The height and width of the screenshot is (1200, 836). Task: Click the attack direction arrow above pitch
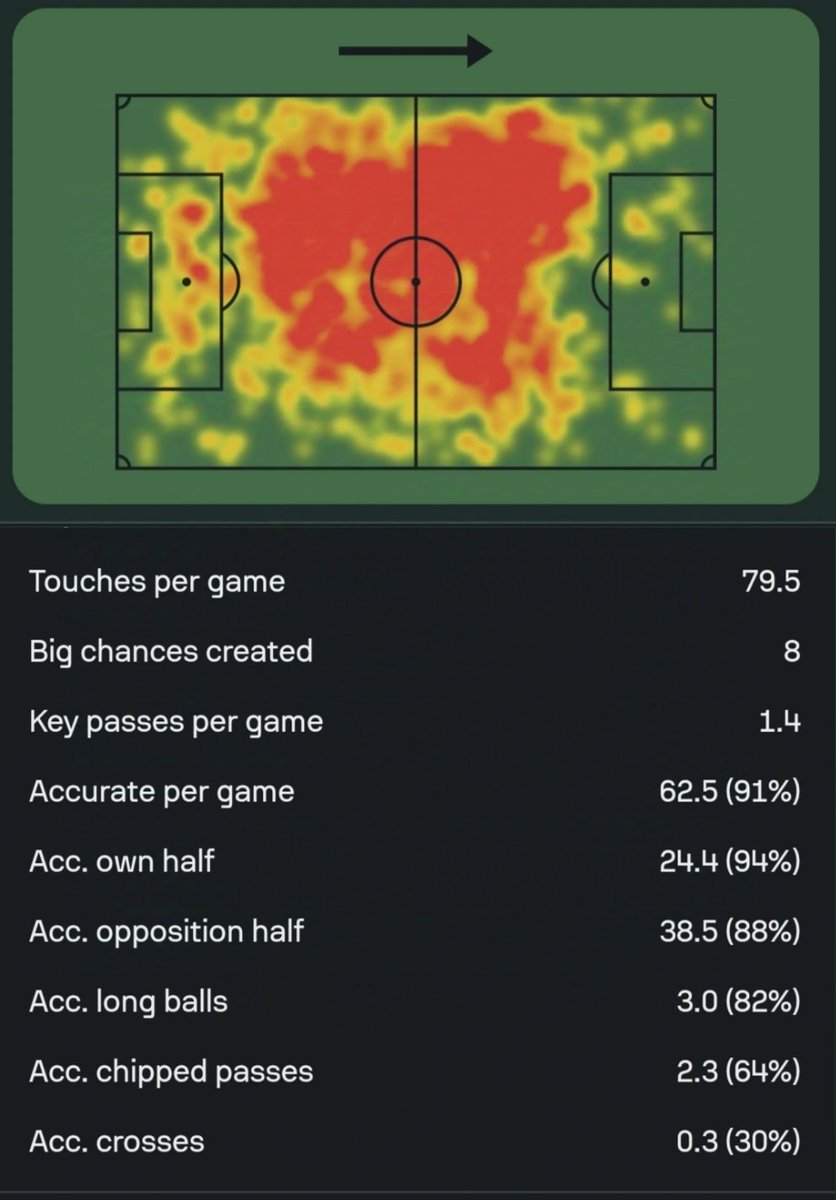[x=415, y=52]
